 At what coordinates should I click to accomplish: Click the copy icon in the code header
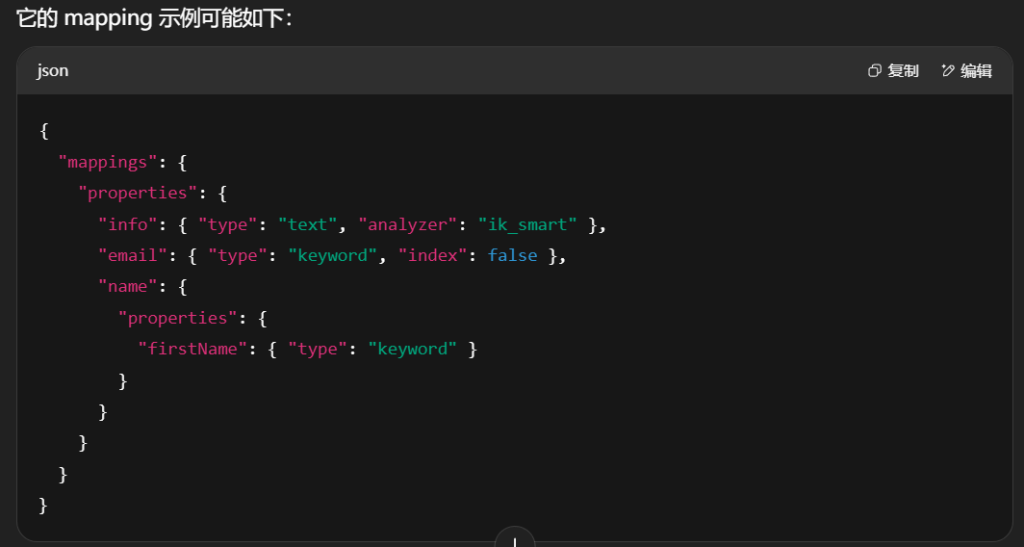pos(874,71)
